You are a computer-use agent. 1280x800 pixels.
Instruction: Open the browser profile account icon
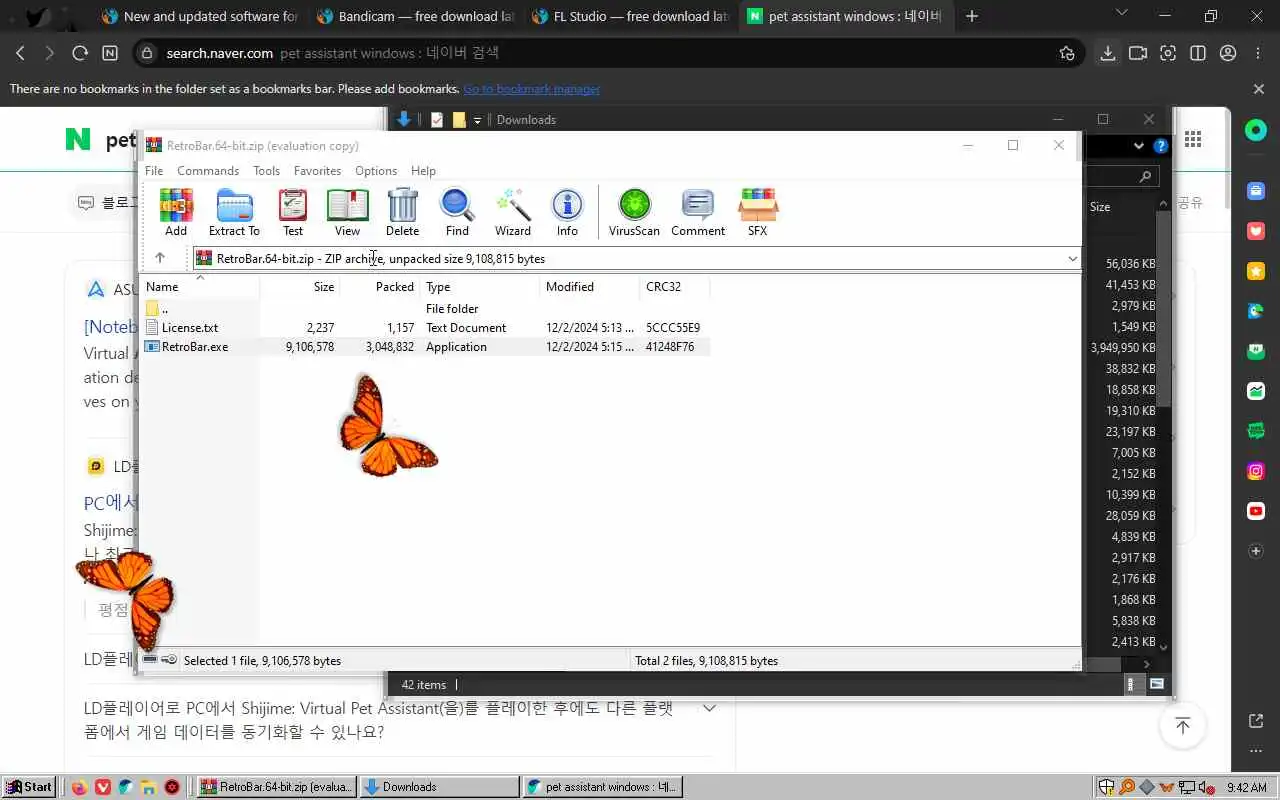point(1228,53)
